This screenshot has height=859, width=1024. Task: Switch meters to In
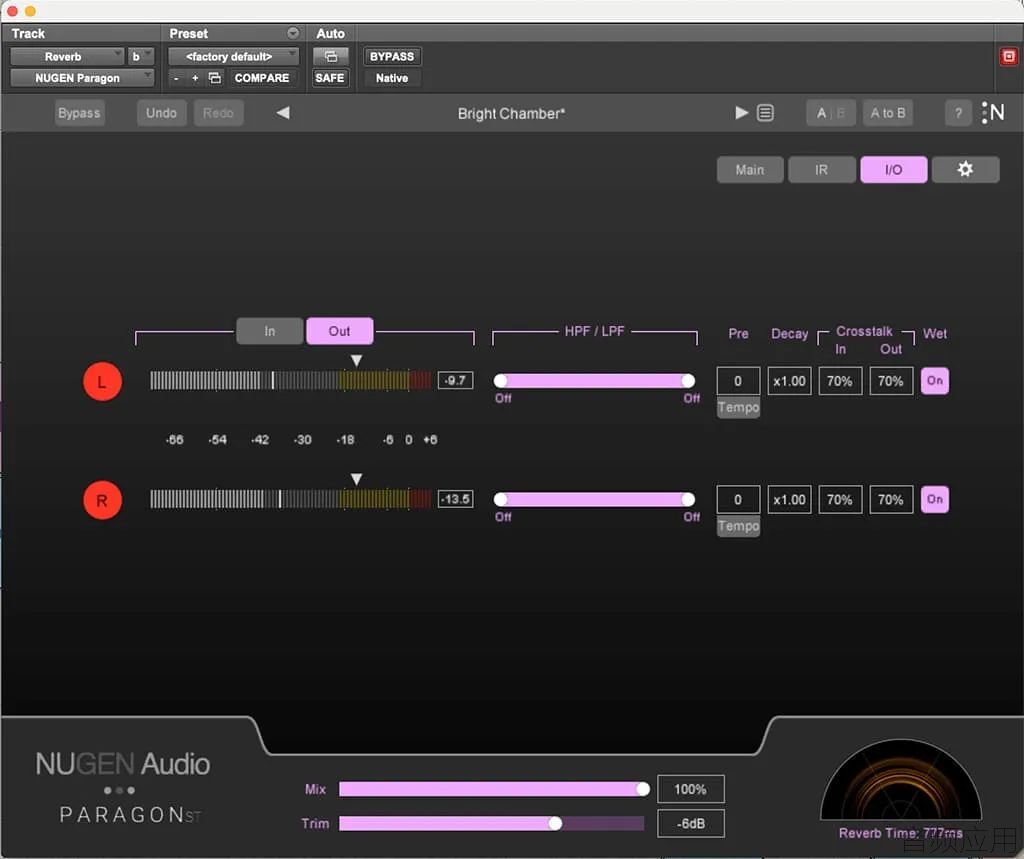click(270, 331)
